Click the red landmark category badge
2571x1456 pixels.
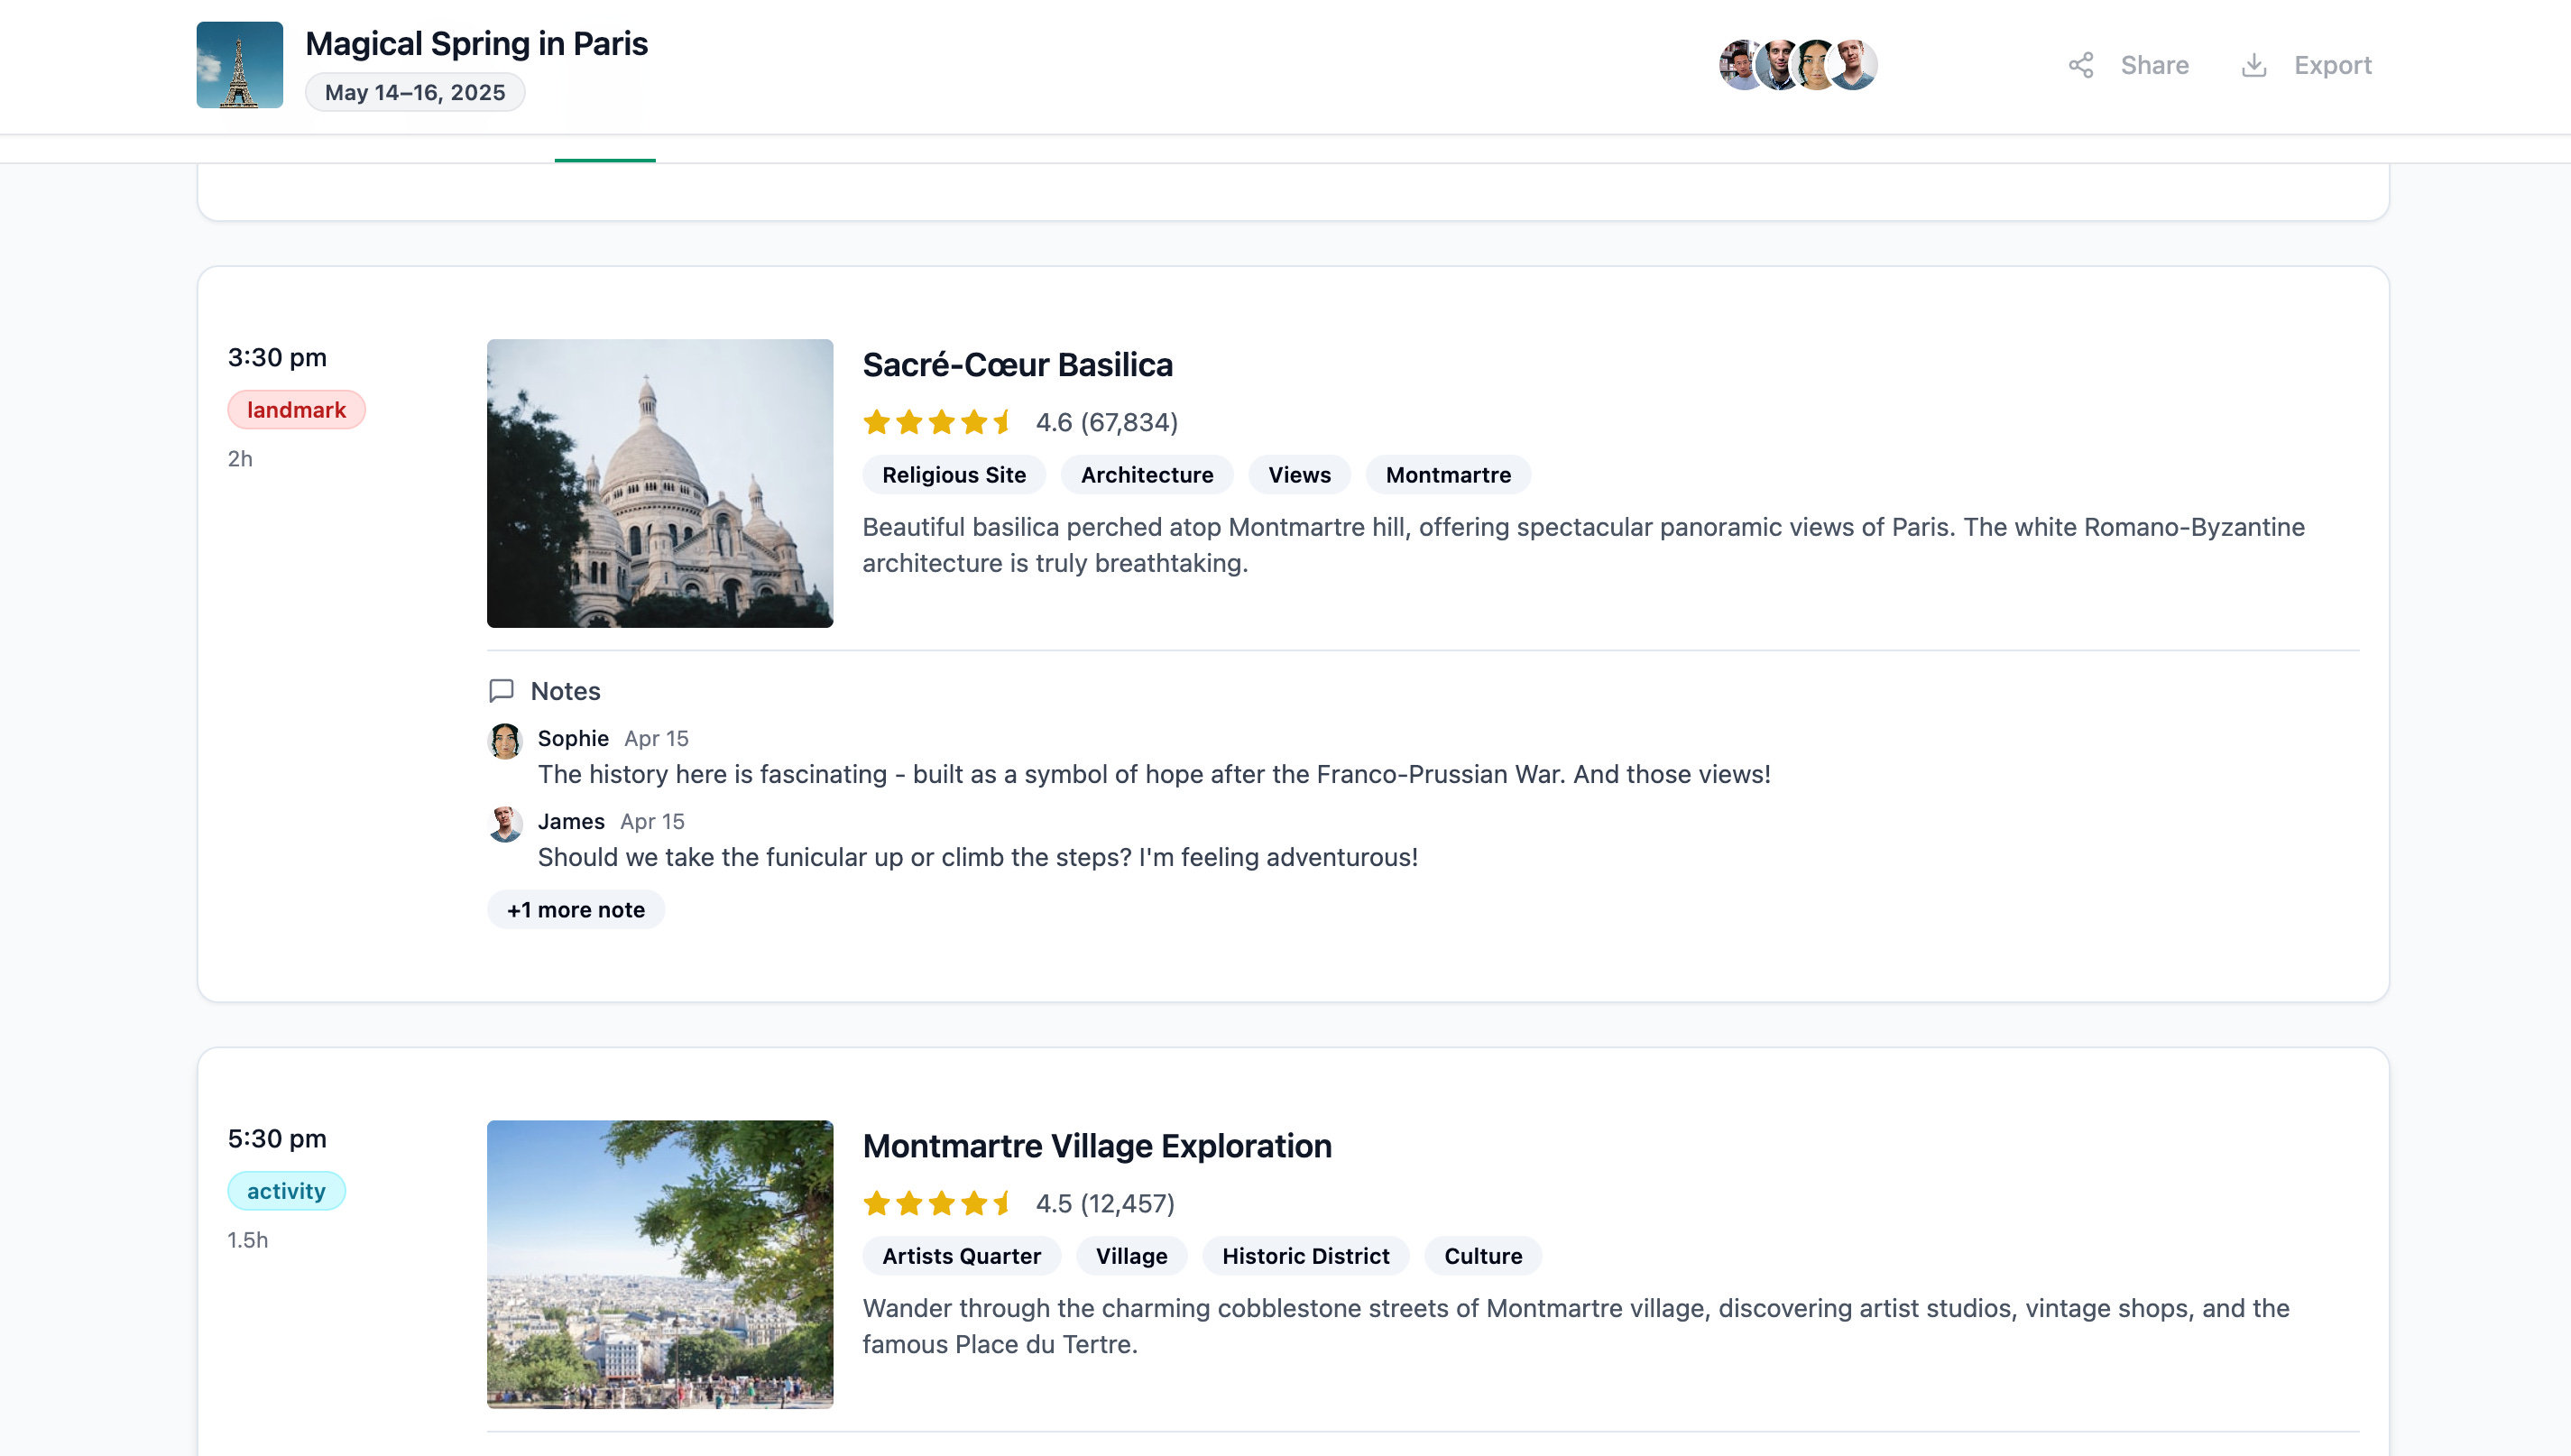pos(296,410)
